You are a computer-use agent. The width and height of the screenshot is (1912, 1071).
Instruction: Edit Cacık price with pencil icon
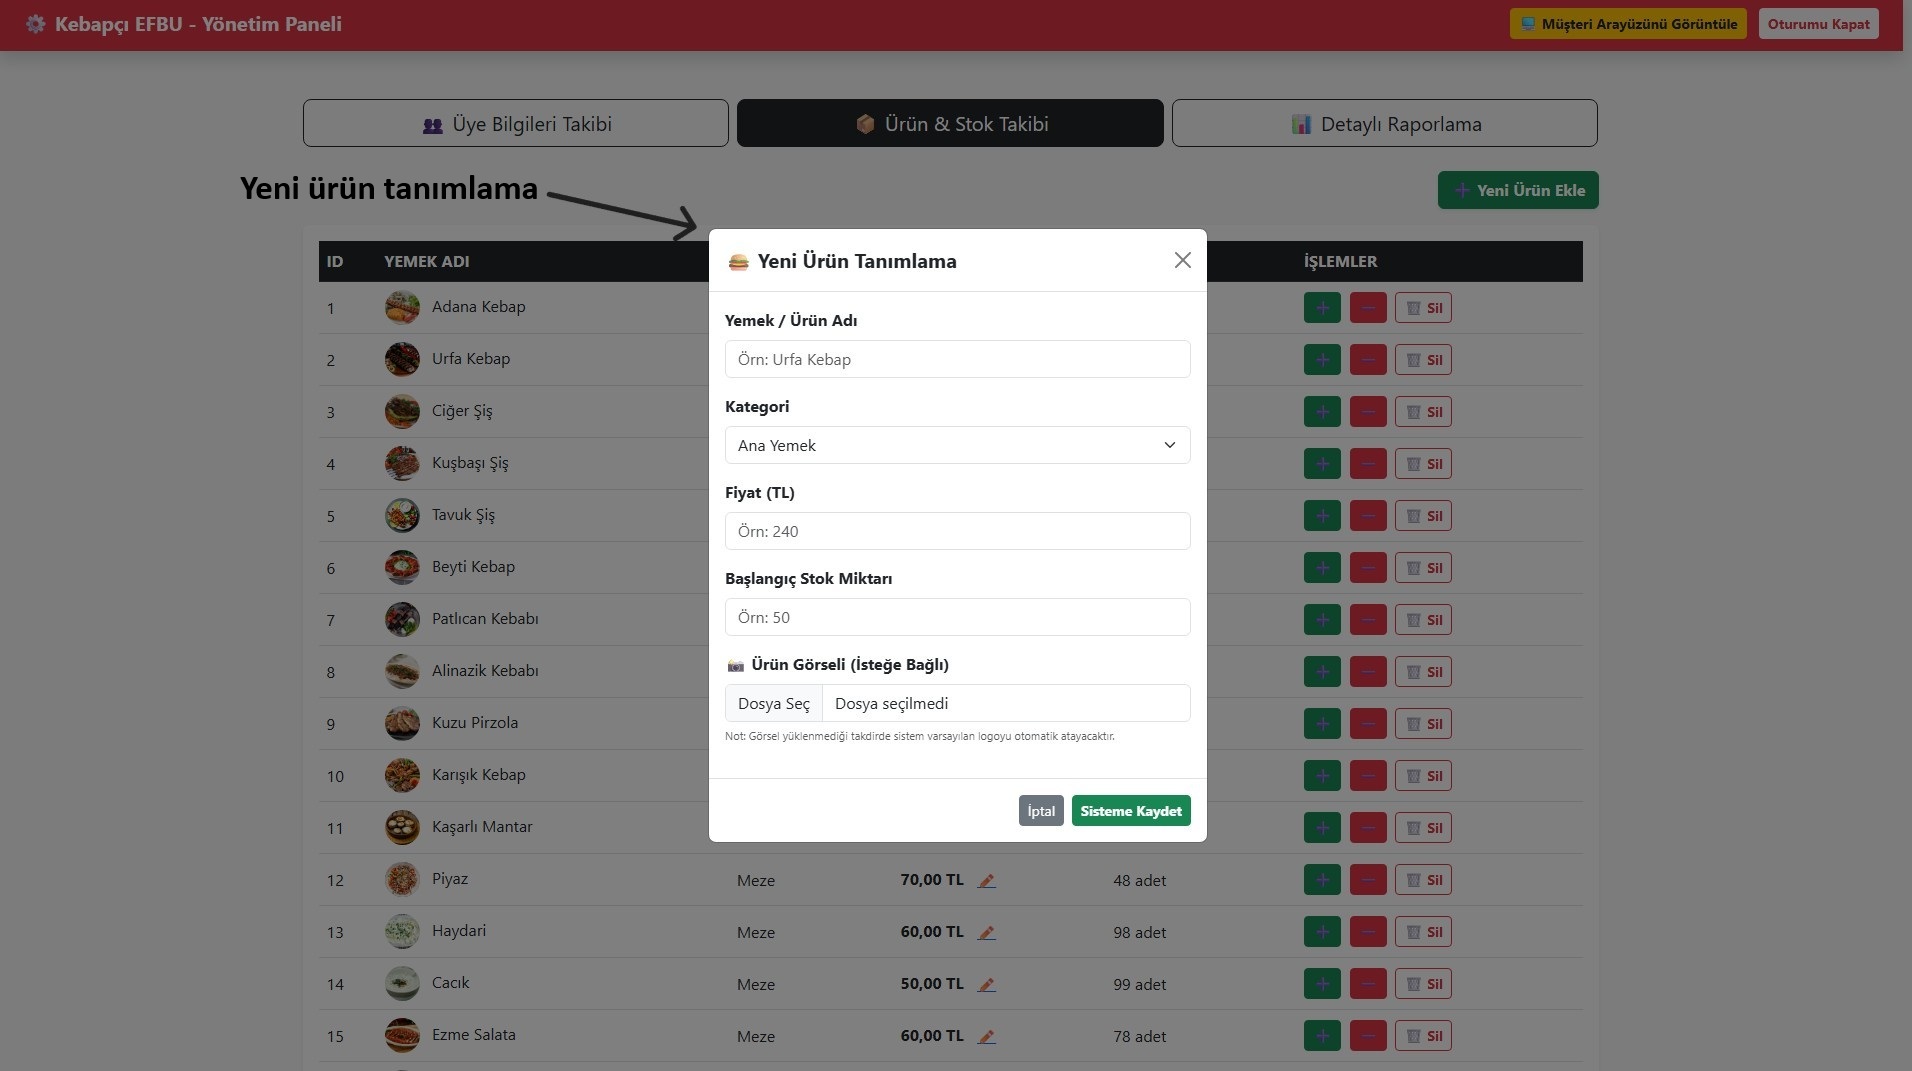click(986, 985)
